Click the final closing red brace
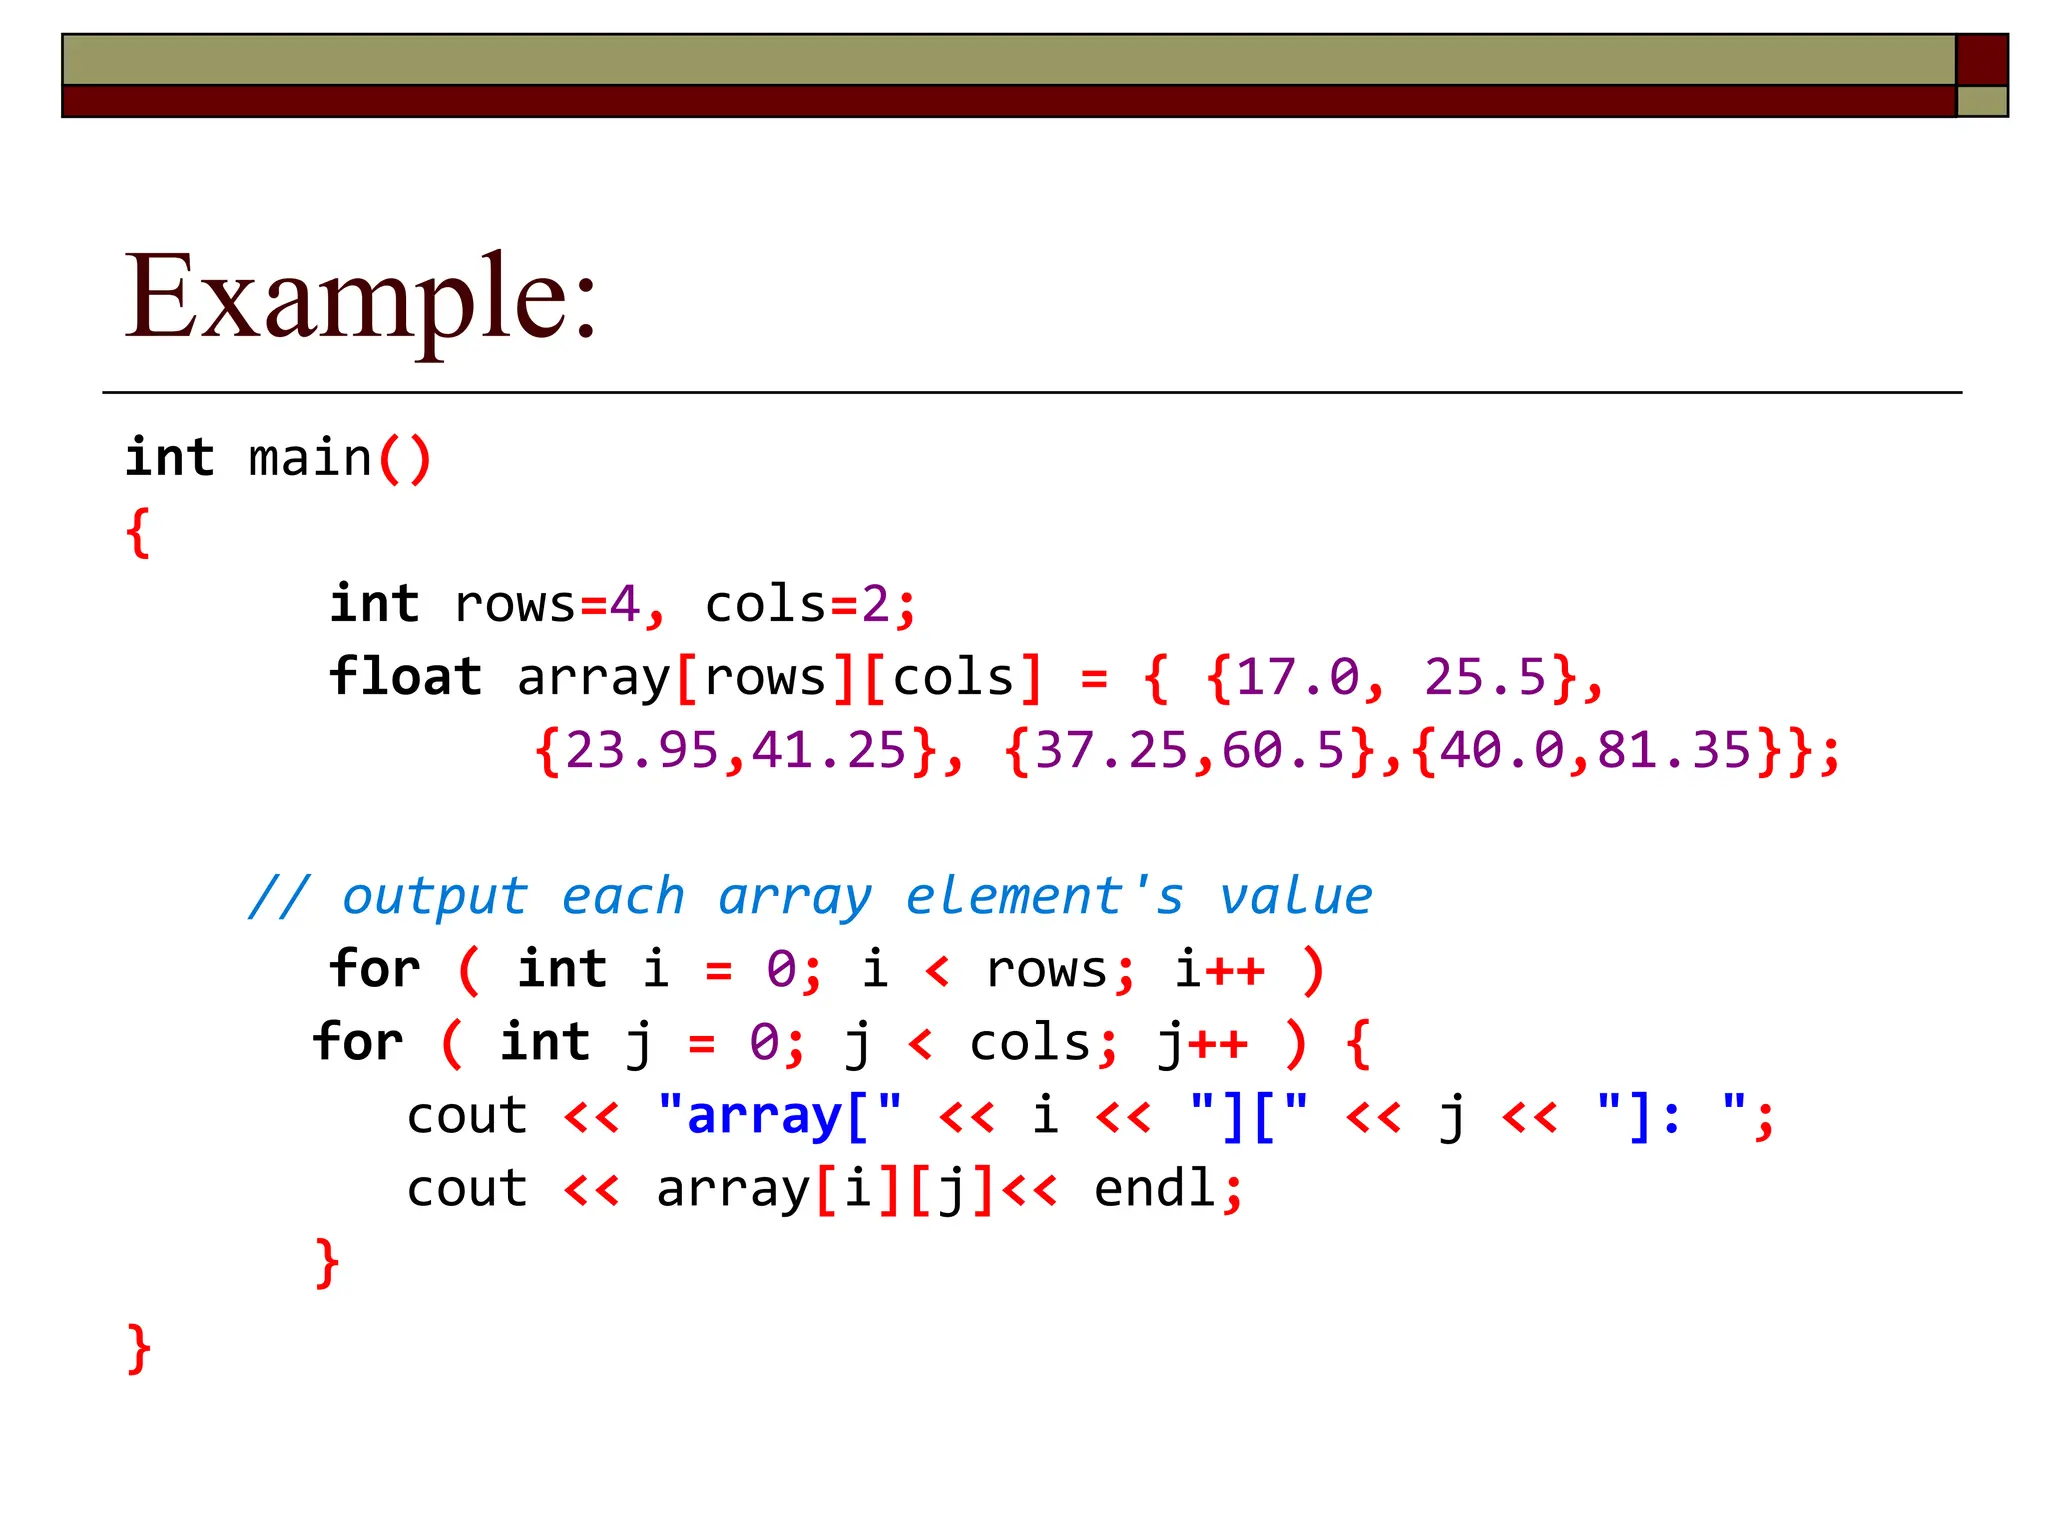The height and width of the screenshot is (1536, 2048). pyautogui.click(x=138, y=1348)
